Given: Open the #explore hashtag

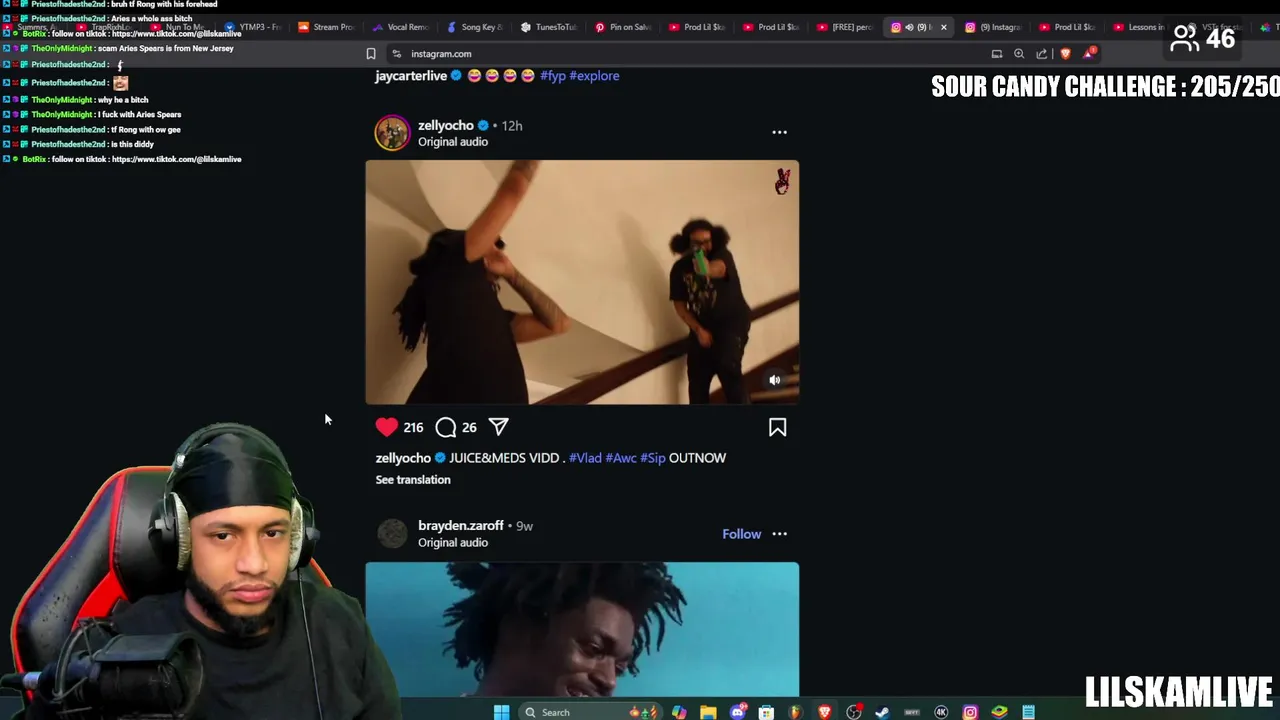Looking at the screenshot, I should (594, 76).
